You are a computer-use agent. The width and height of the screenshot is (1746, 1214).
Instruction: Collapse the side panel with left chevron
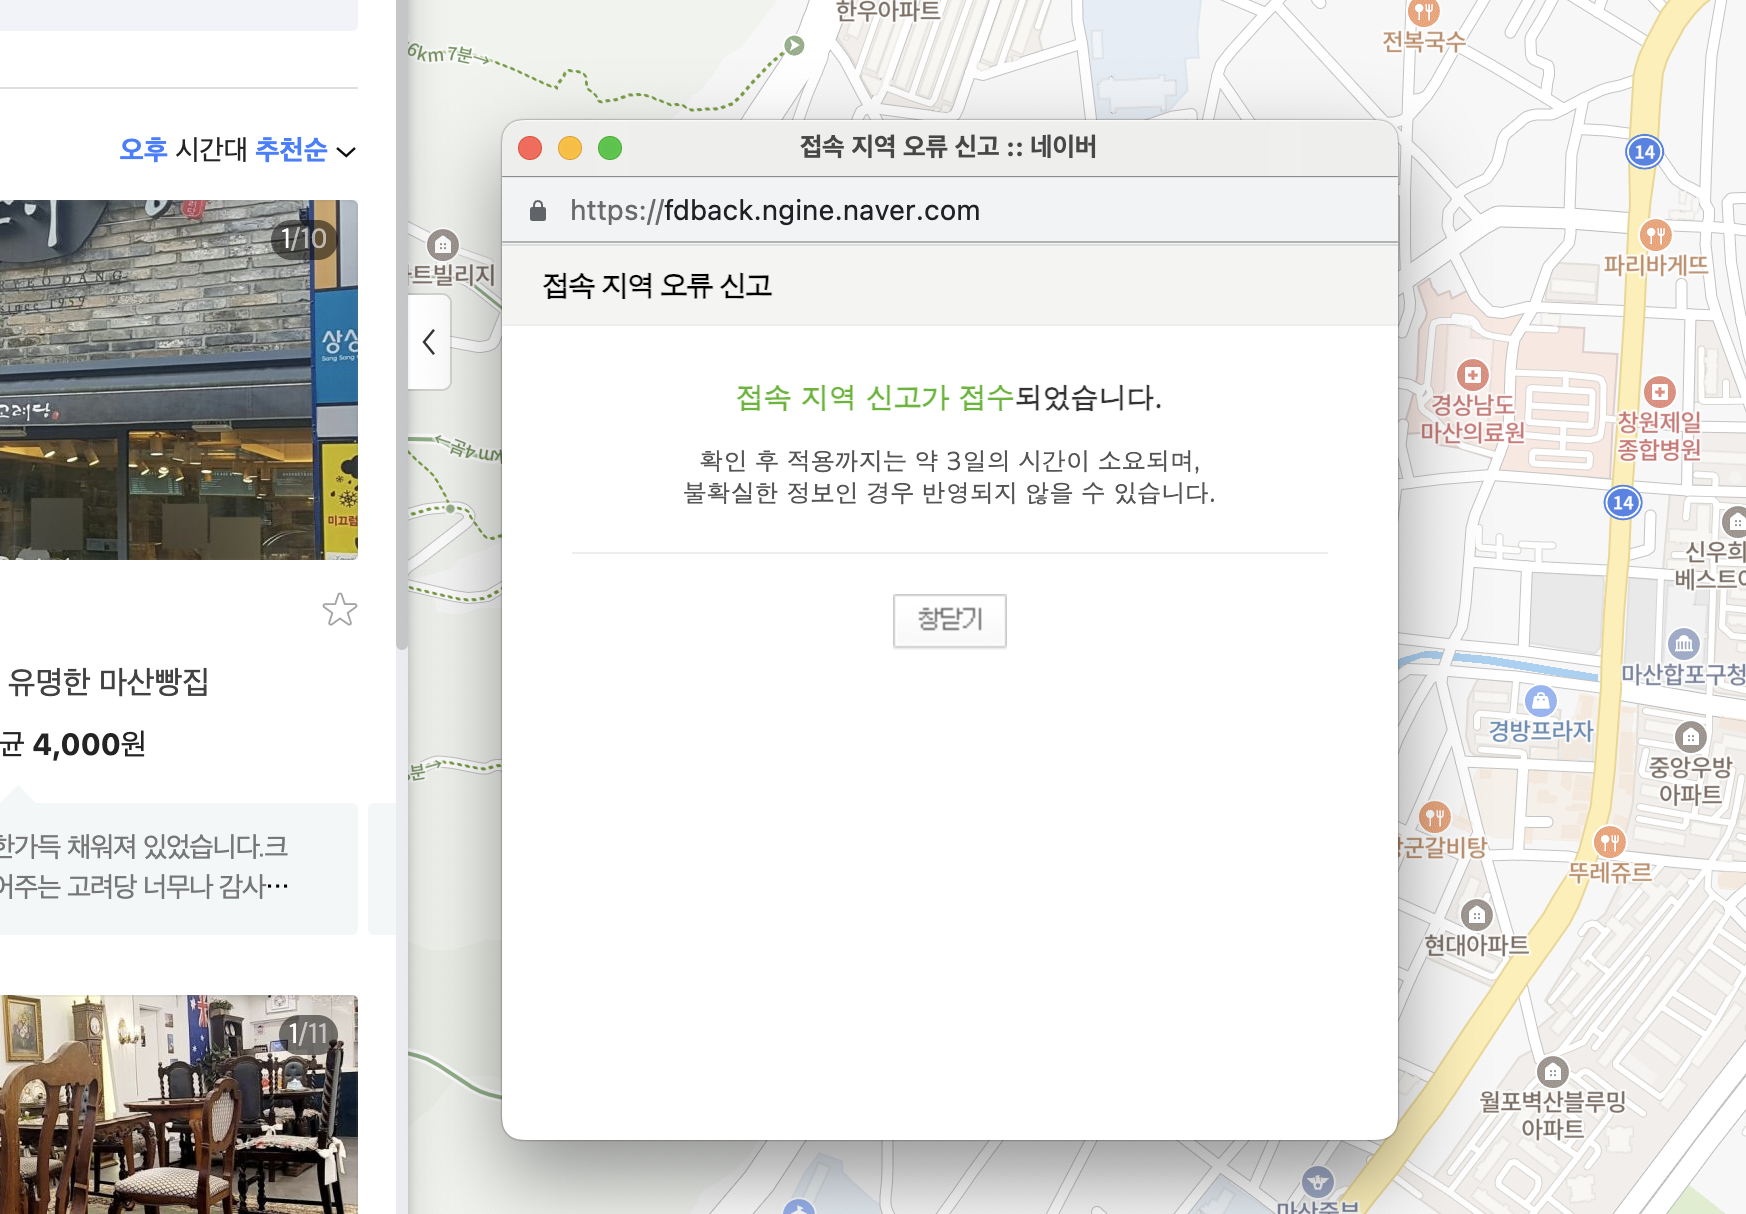(x=429, y=342)
